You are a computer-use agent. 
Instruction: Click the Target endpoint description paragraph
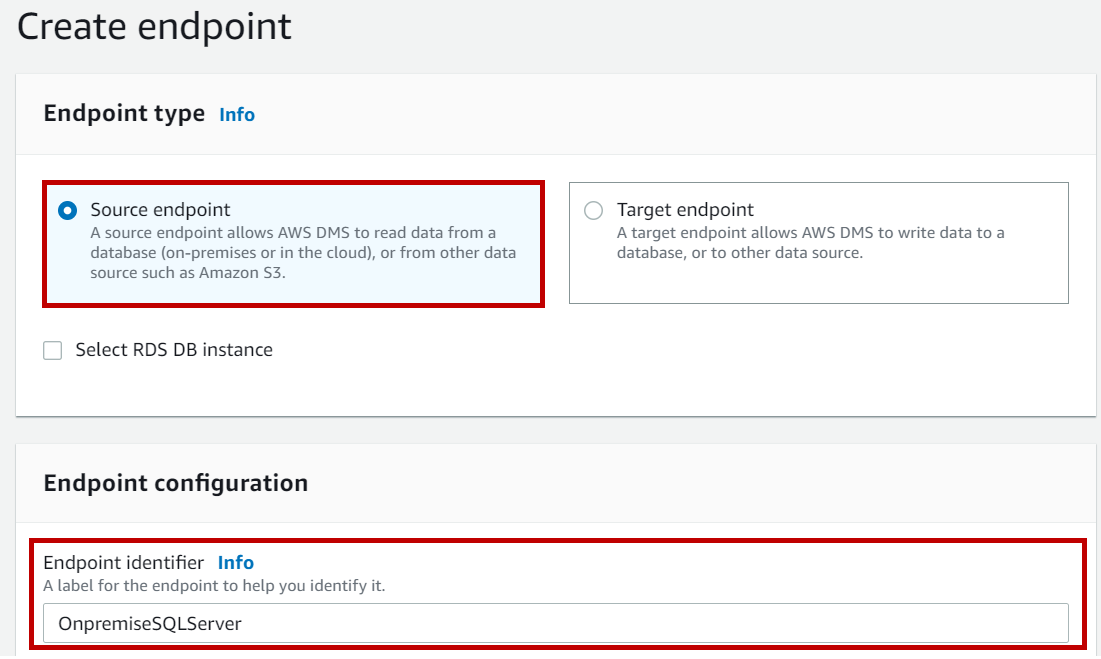point(810,243)
